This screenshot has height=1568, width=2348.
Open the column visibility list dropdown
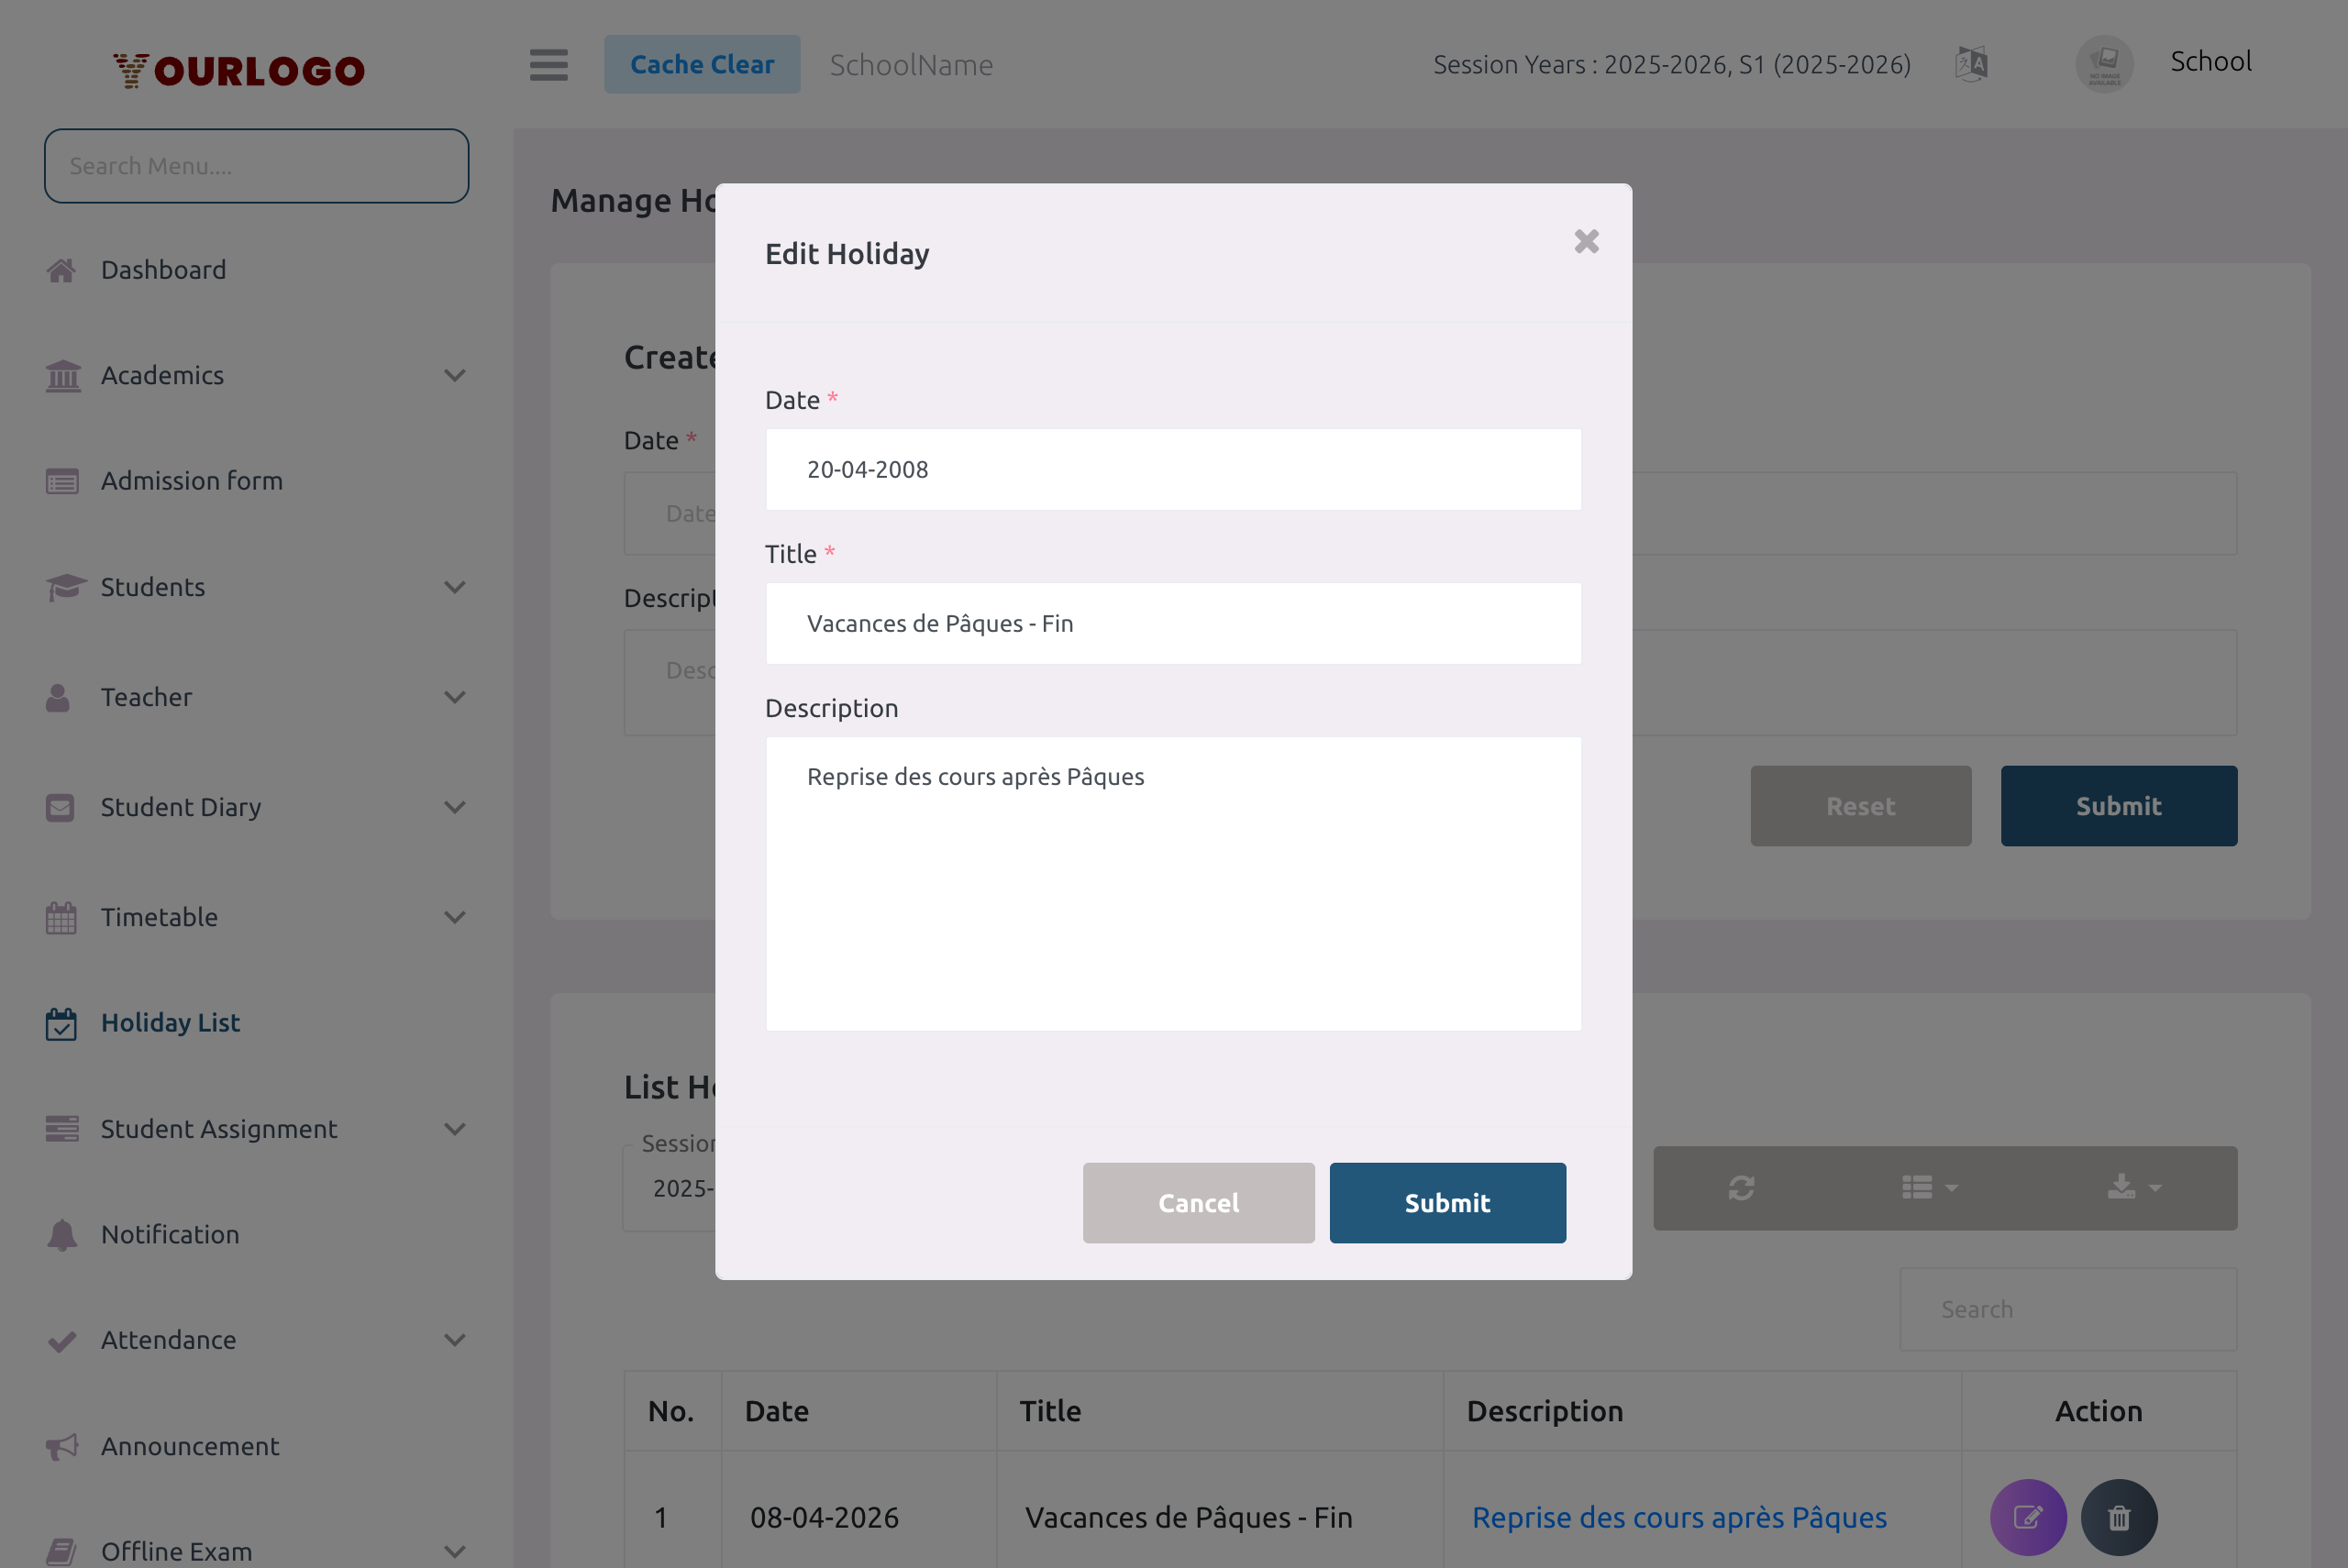pos(1926,1188)
